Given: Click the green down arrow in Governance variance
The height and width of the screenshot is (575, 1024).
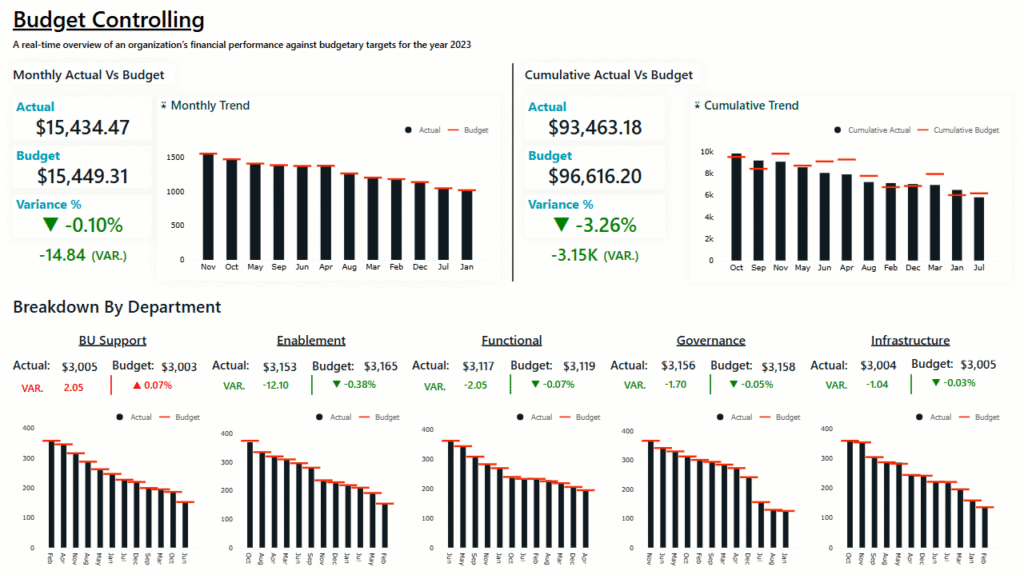Looking at the screenshot, I should 735,385.
